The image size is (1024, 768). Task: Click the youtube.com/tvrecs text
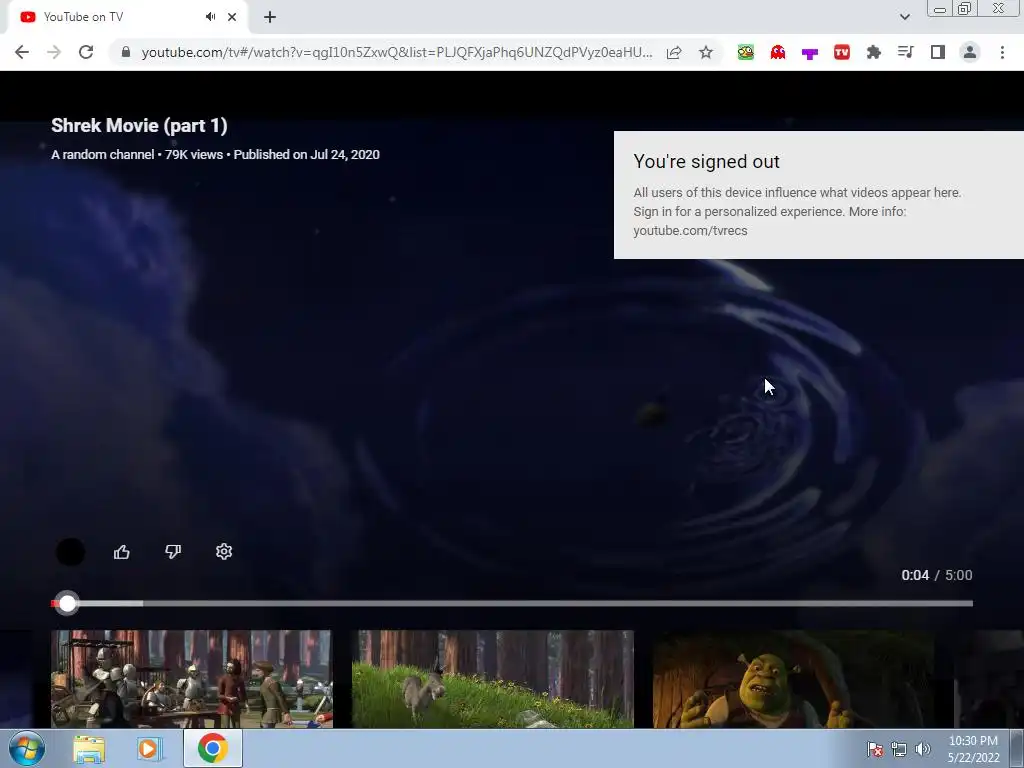click(690, 231)
